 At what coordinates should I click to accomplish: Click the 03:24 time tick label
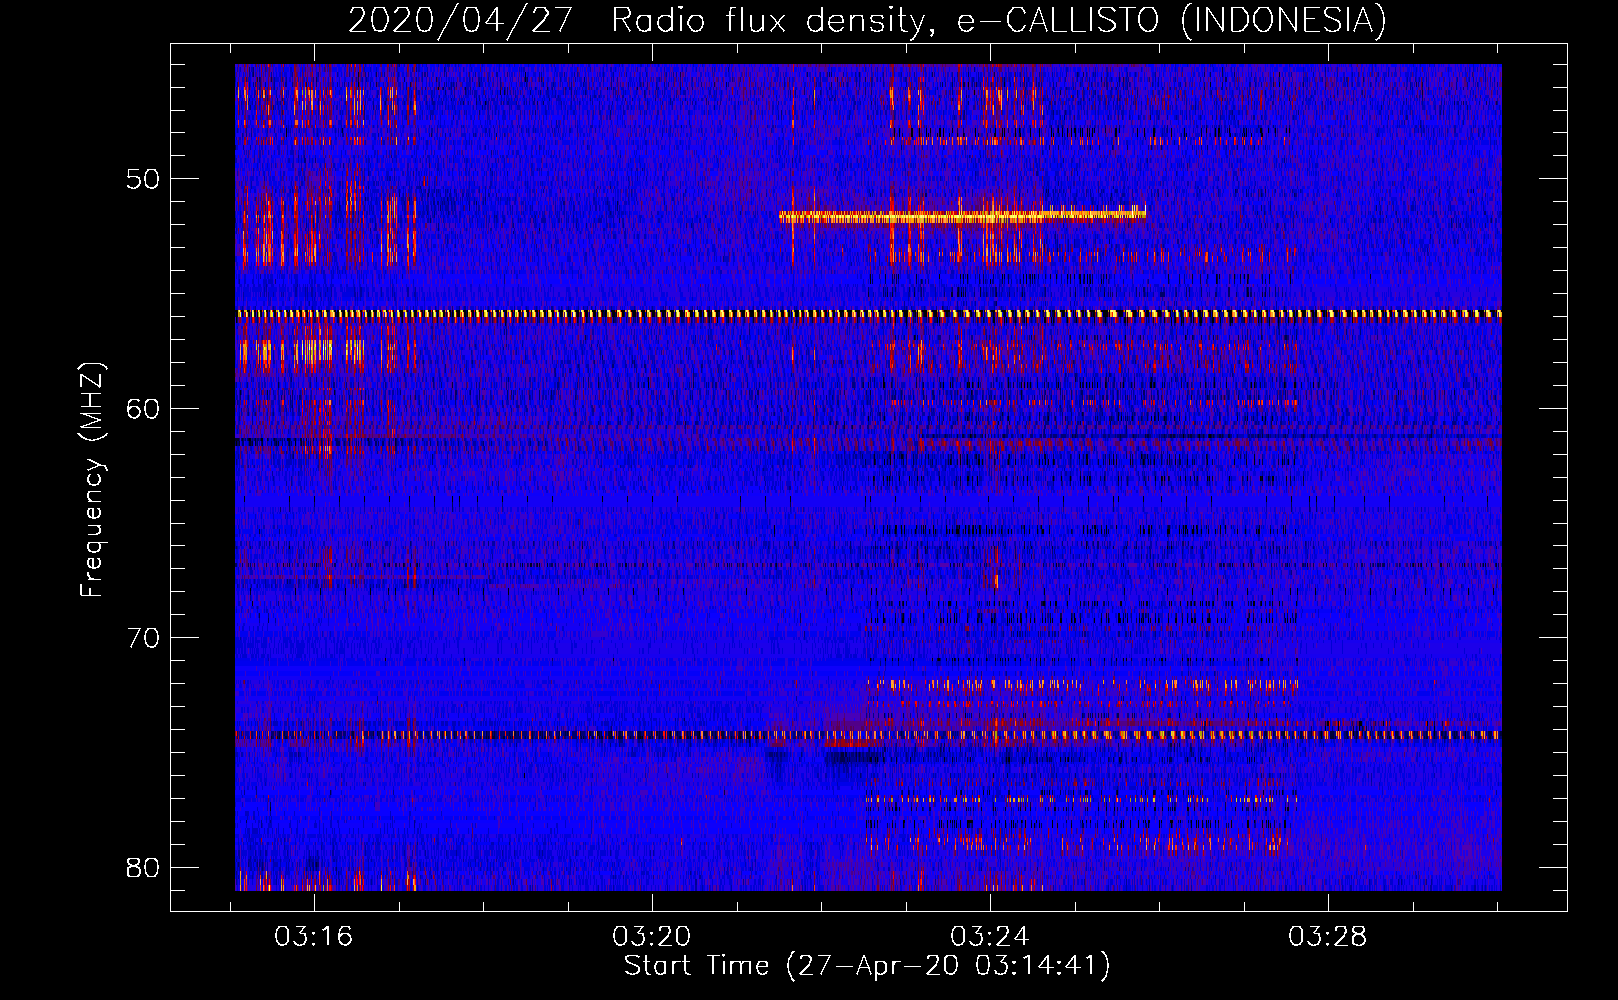(990, 937)
